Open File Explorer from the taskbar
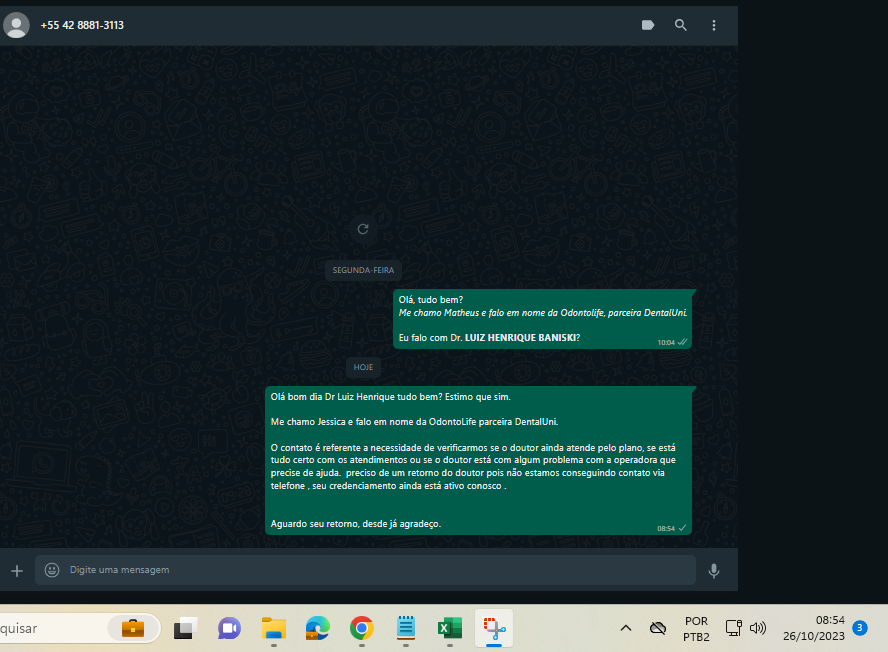 pos(273,628)
